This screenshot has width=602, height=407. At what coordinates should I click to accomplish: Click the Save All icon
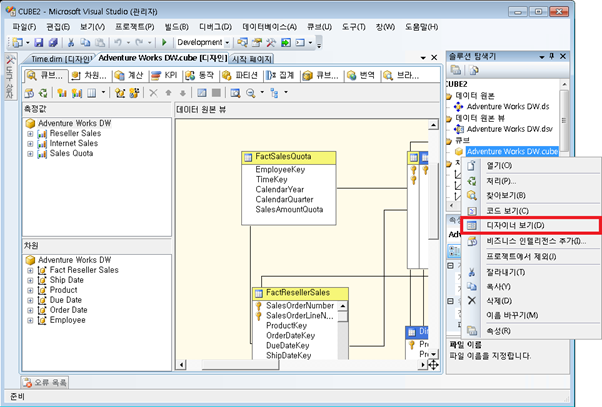[x=53, y=42]
